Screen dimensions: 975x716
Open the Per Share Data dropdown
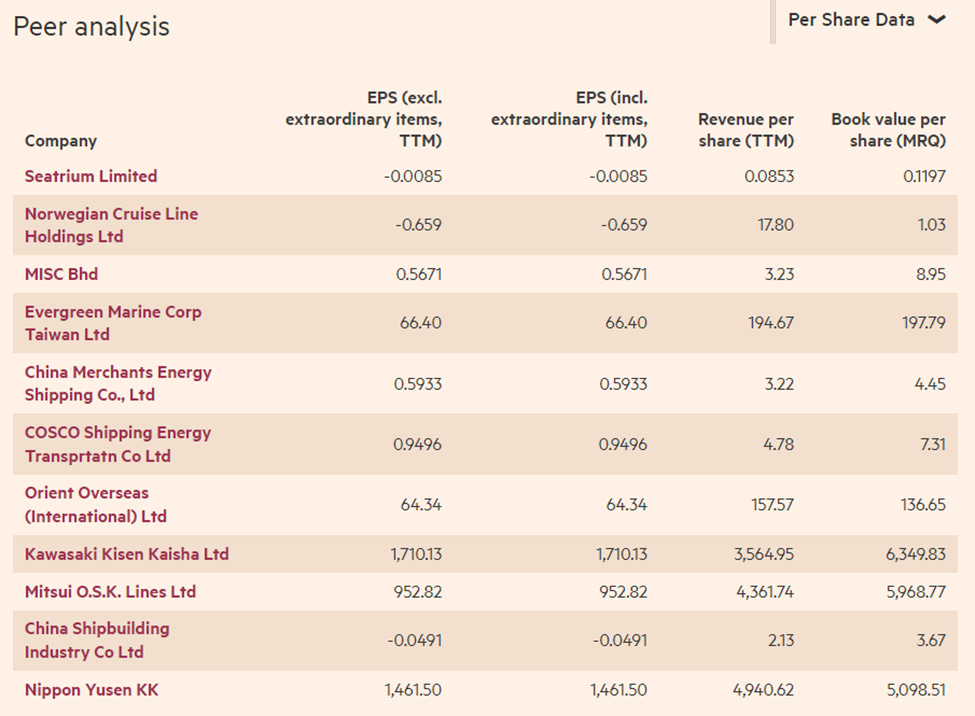[x=867, y=20]
